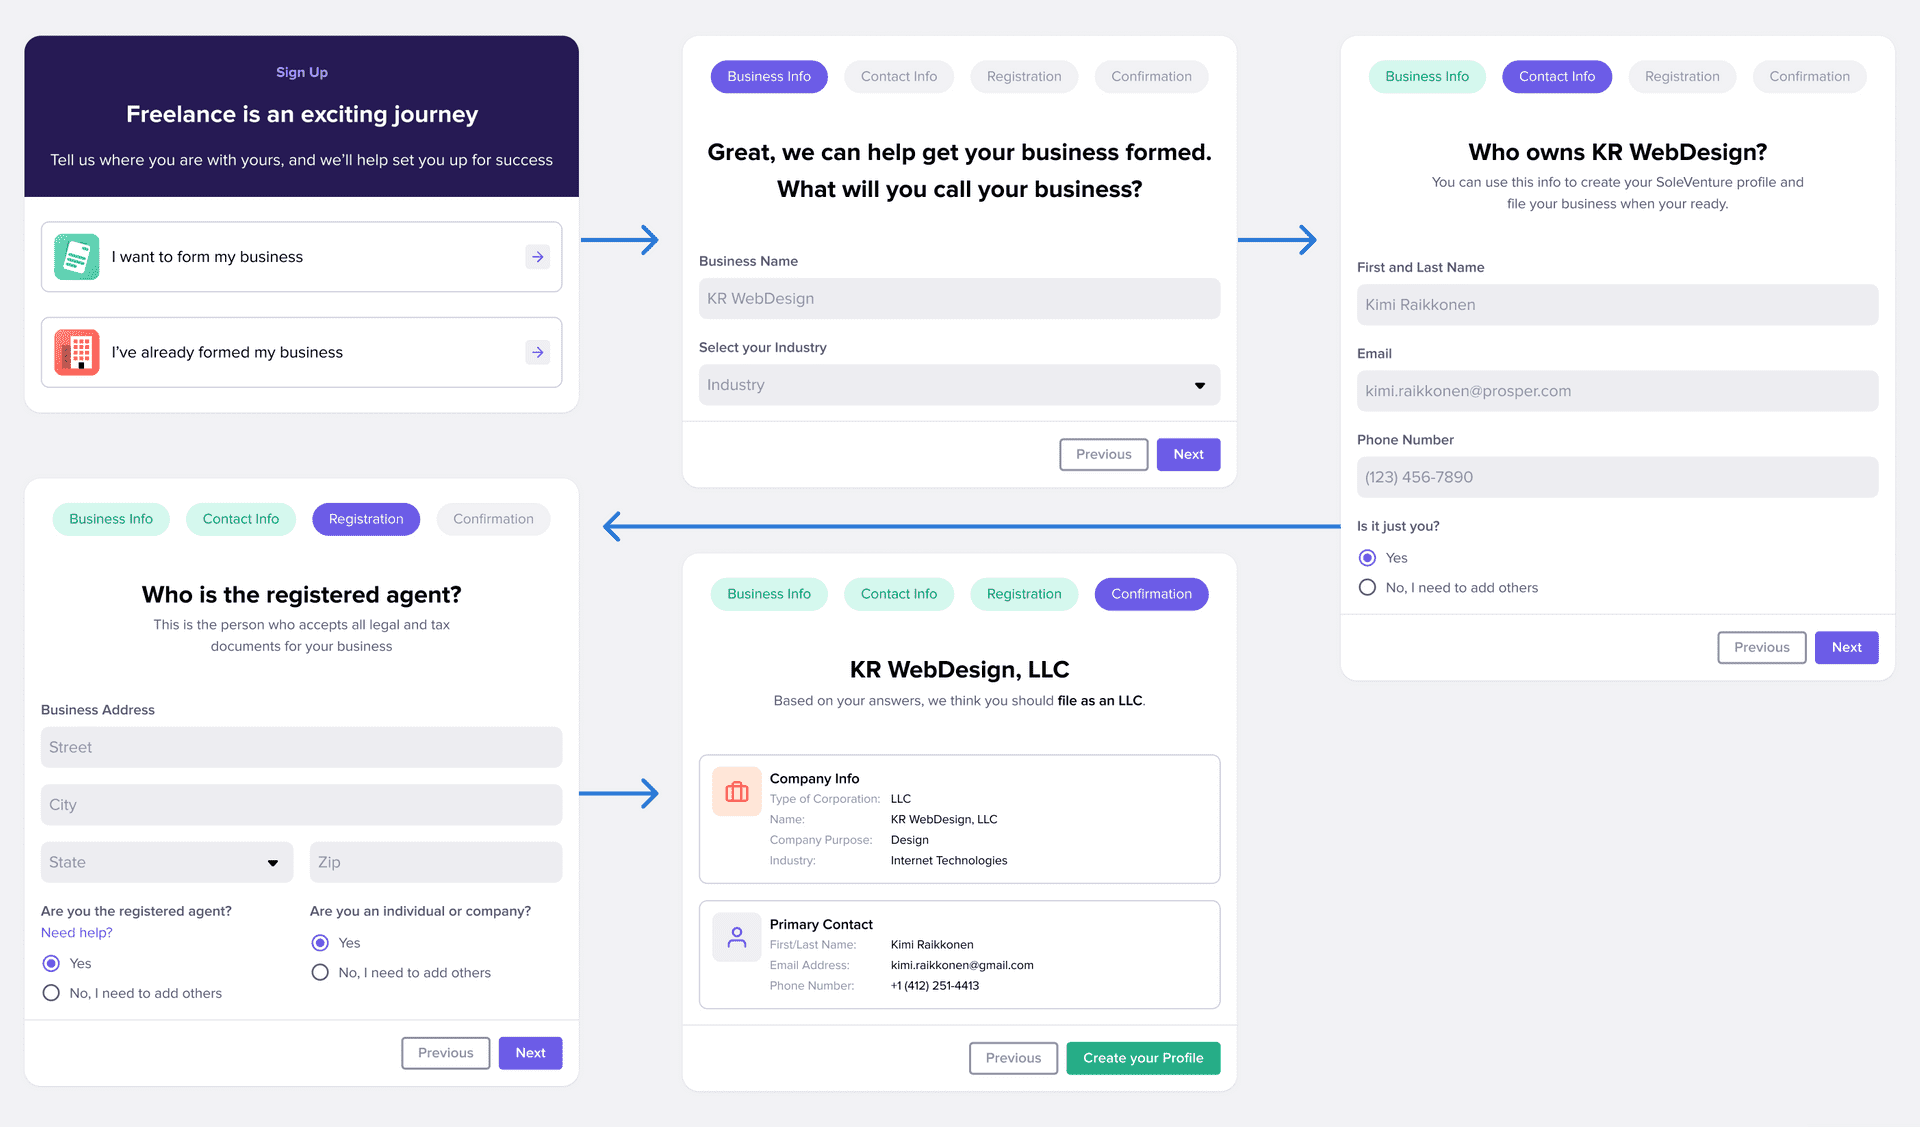Click the Business Name input field
Image resolution: width=1920 pixels, height=1127 pixels.
(958, 298)
